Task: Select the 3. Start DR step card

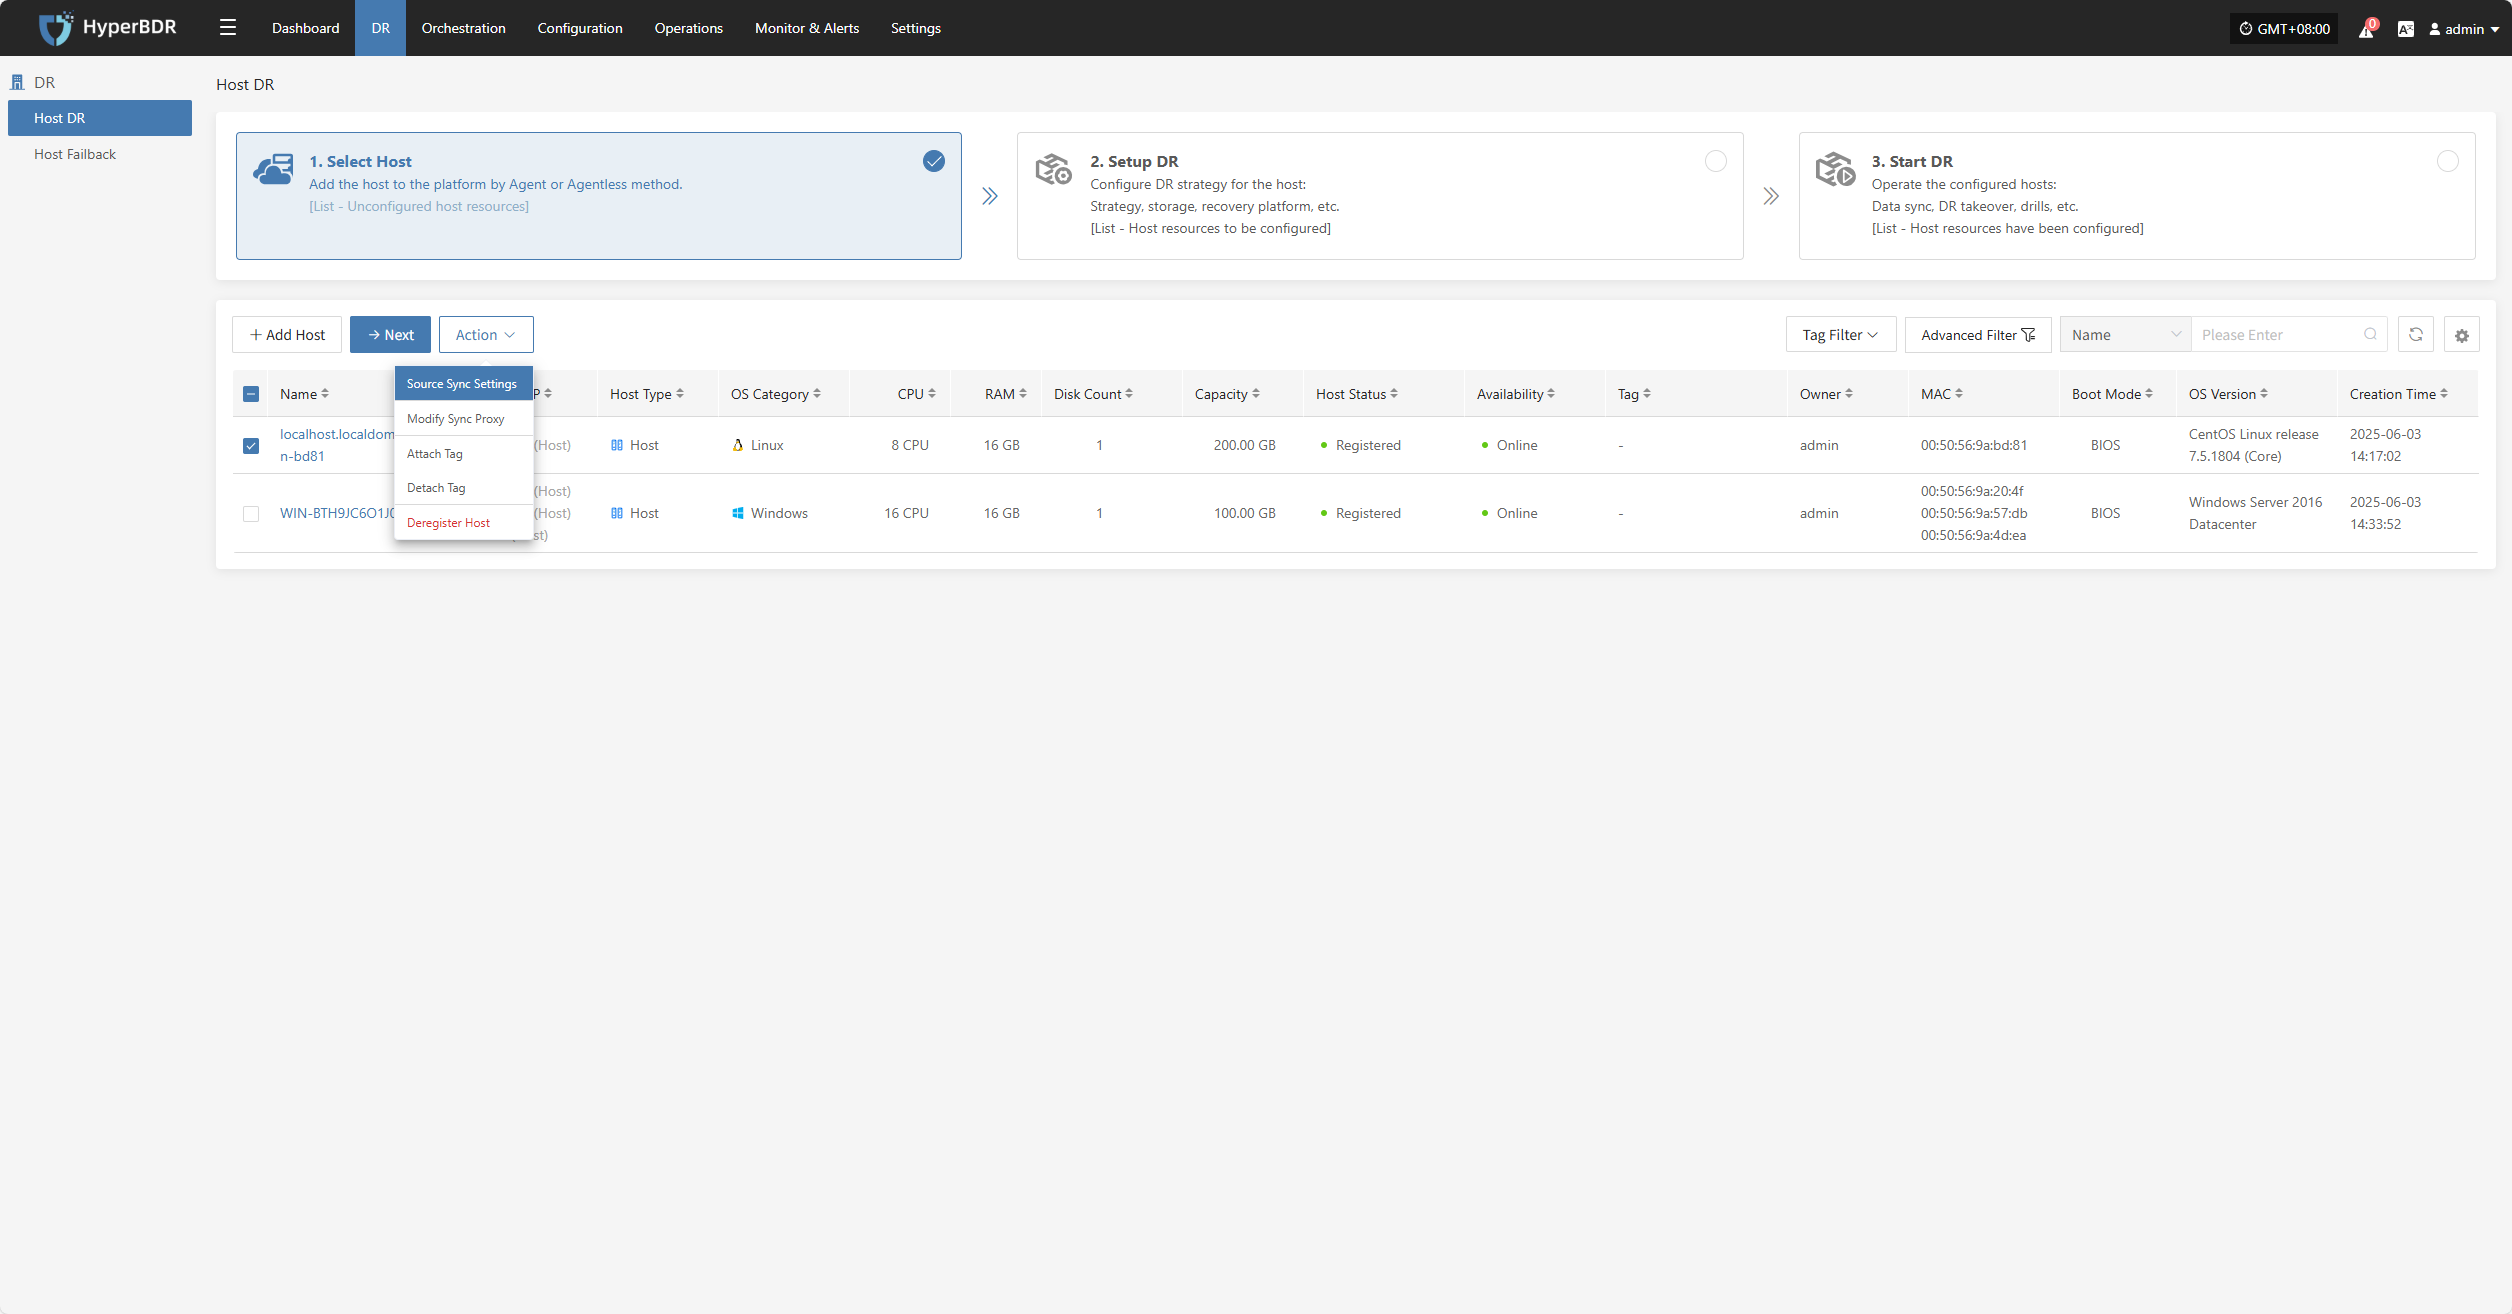Action: click(2137, 196)
